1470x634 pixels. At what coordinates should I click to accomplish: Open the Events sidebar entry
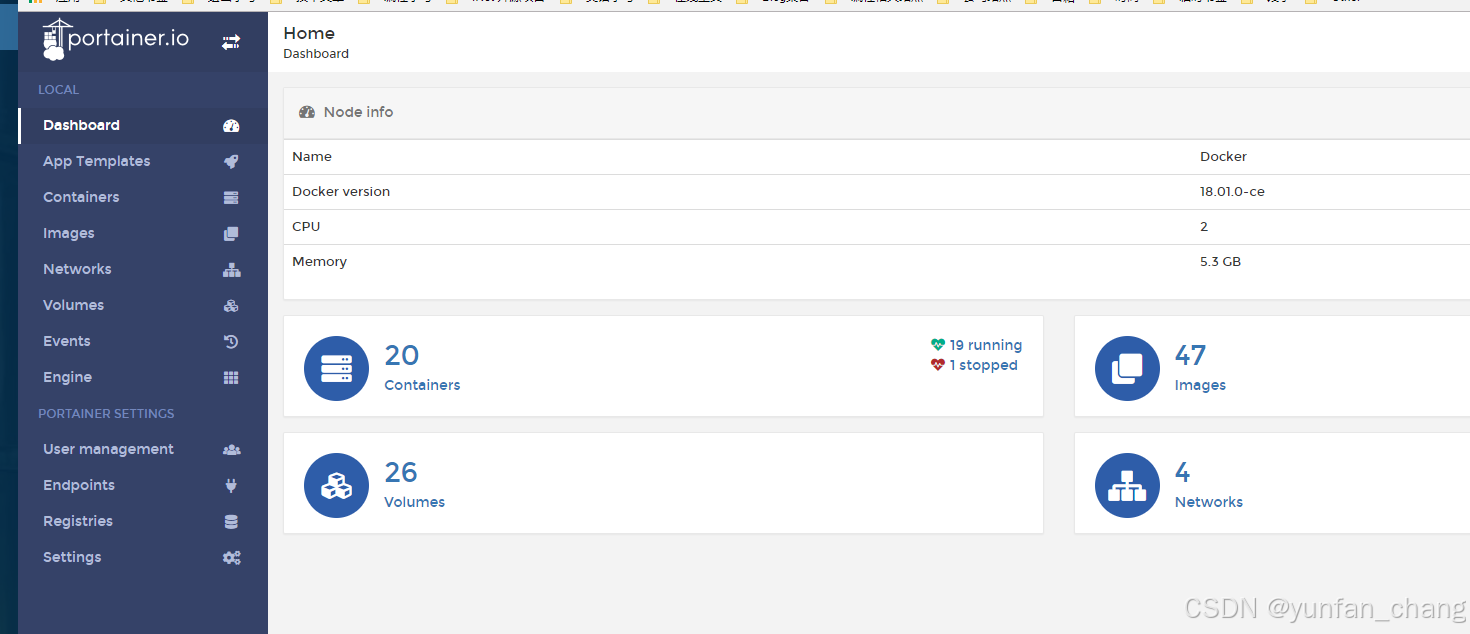point(143,341)
